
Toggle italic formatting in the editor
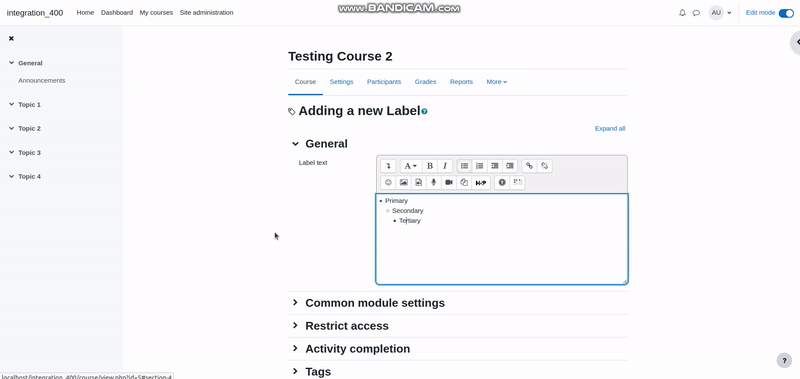[x=444, y=166]
